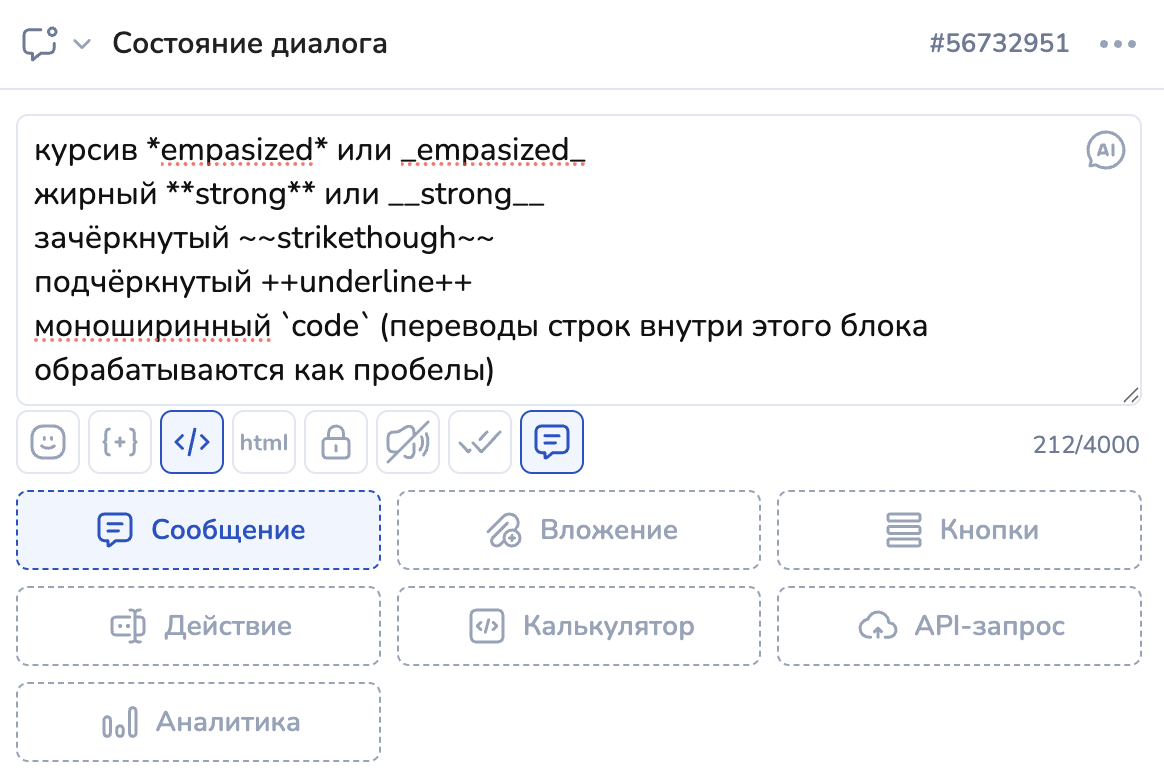1164x778 pixels.
Task: Toggle the html formatting mode
Action: tap(264, 442)
